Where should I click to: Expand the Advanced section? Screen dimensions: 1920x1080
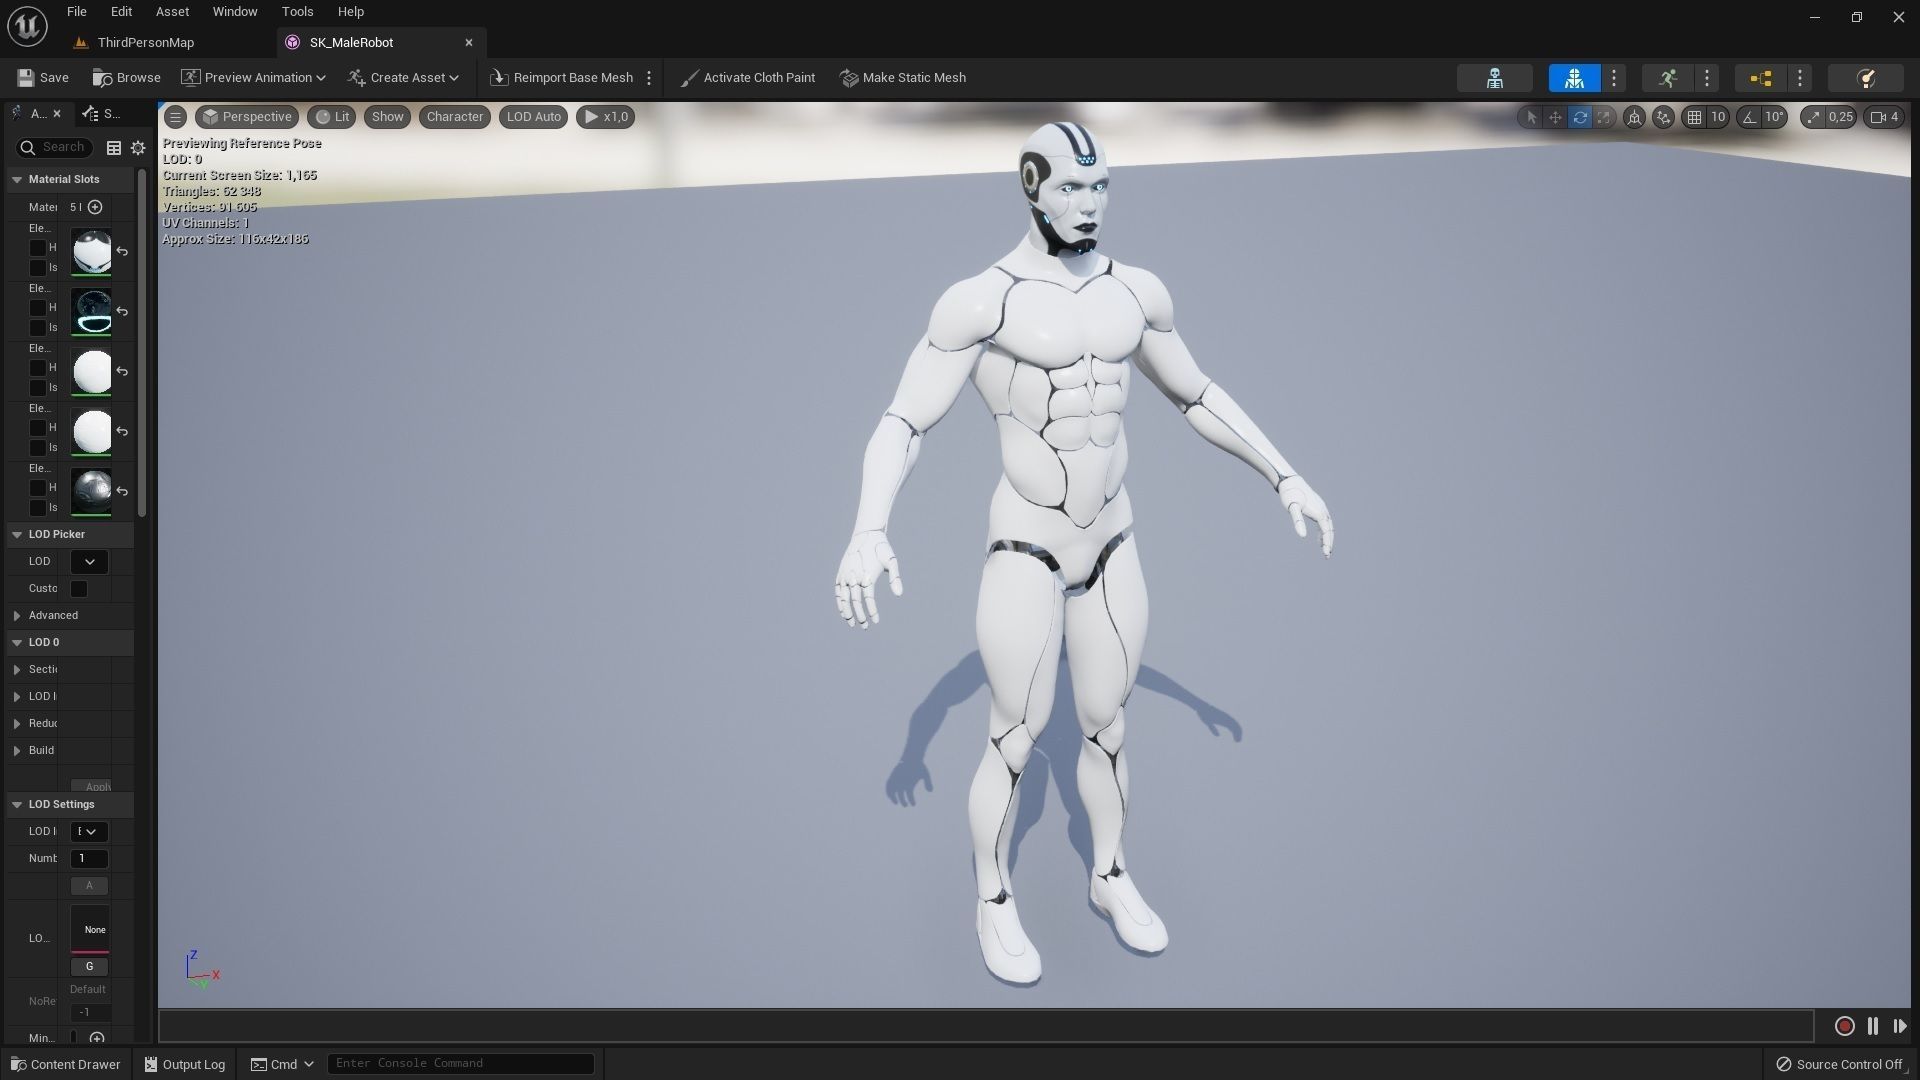point(17,616)
